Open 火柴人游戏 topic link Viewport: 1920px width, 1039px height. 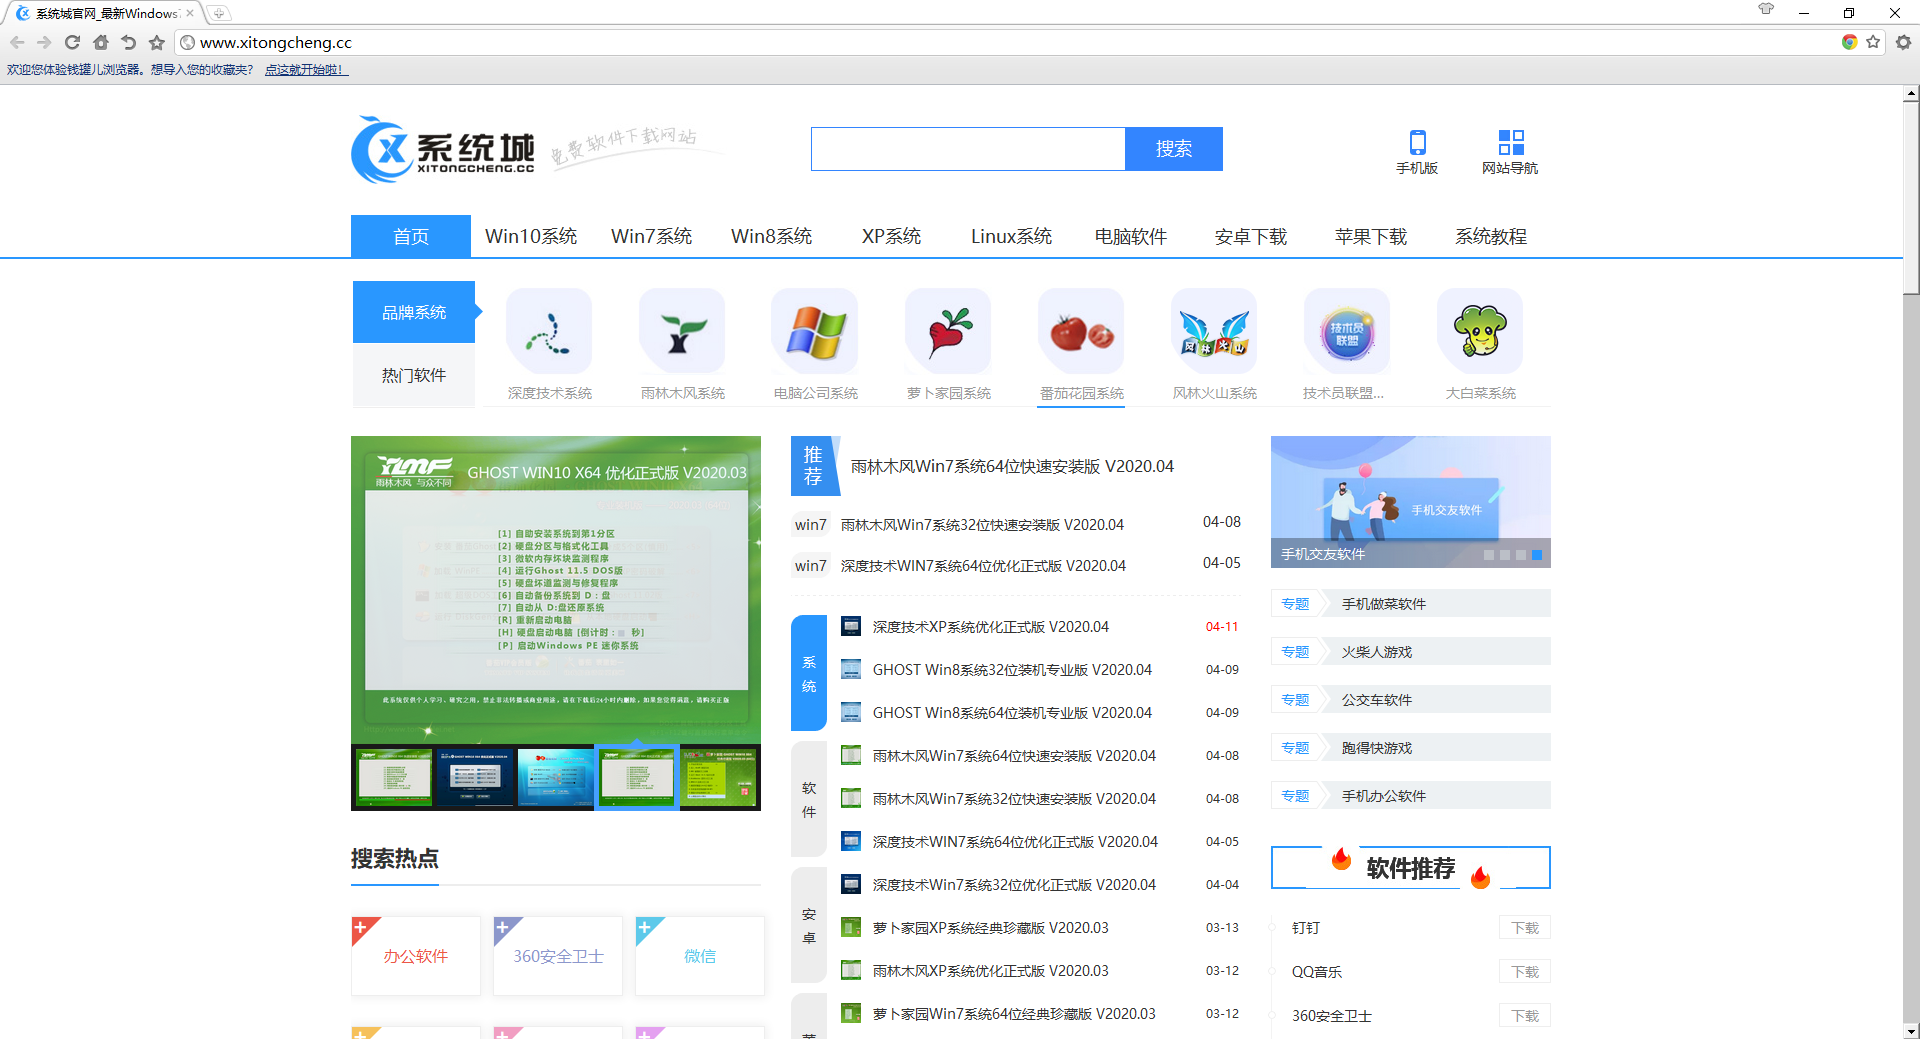tap(1377, 652)
